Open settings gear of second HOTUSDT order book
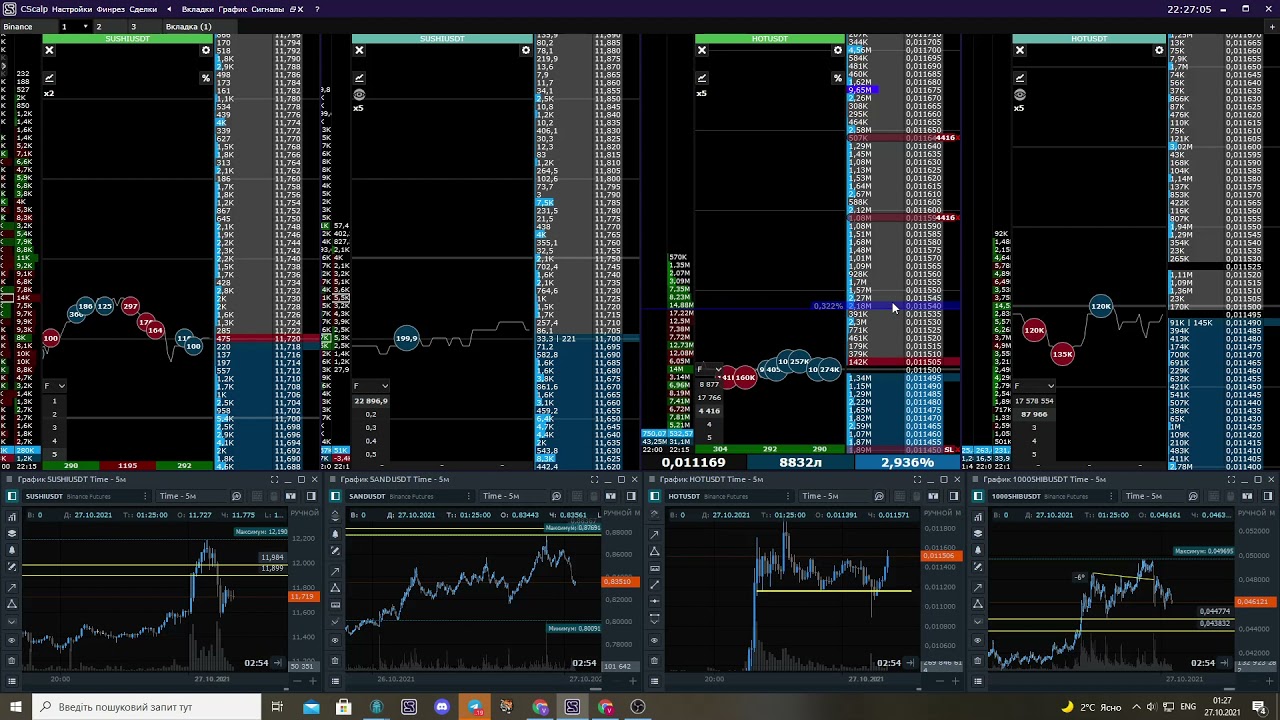The width and height of the screenshot is (1280, 720). point(1159,50)
